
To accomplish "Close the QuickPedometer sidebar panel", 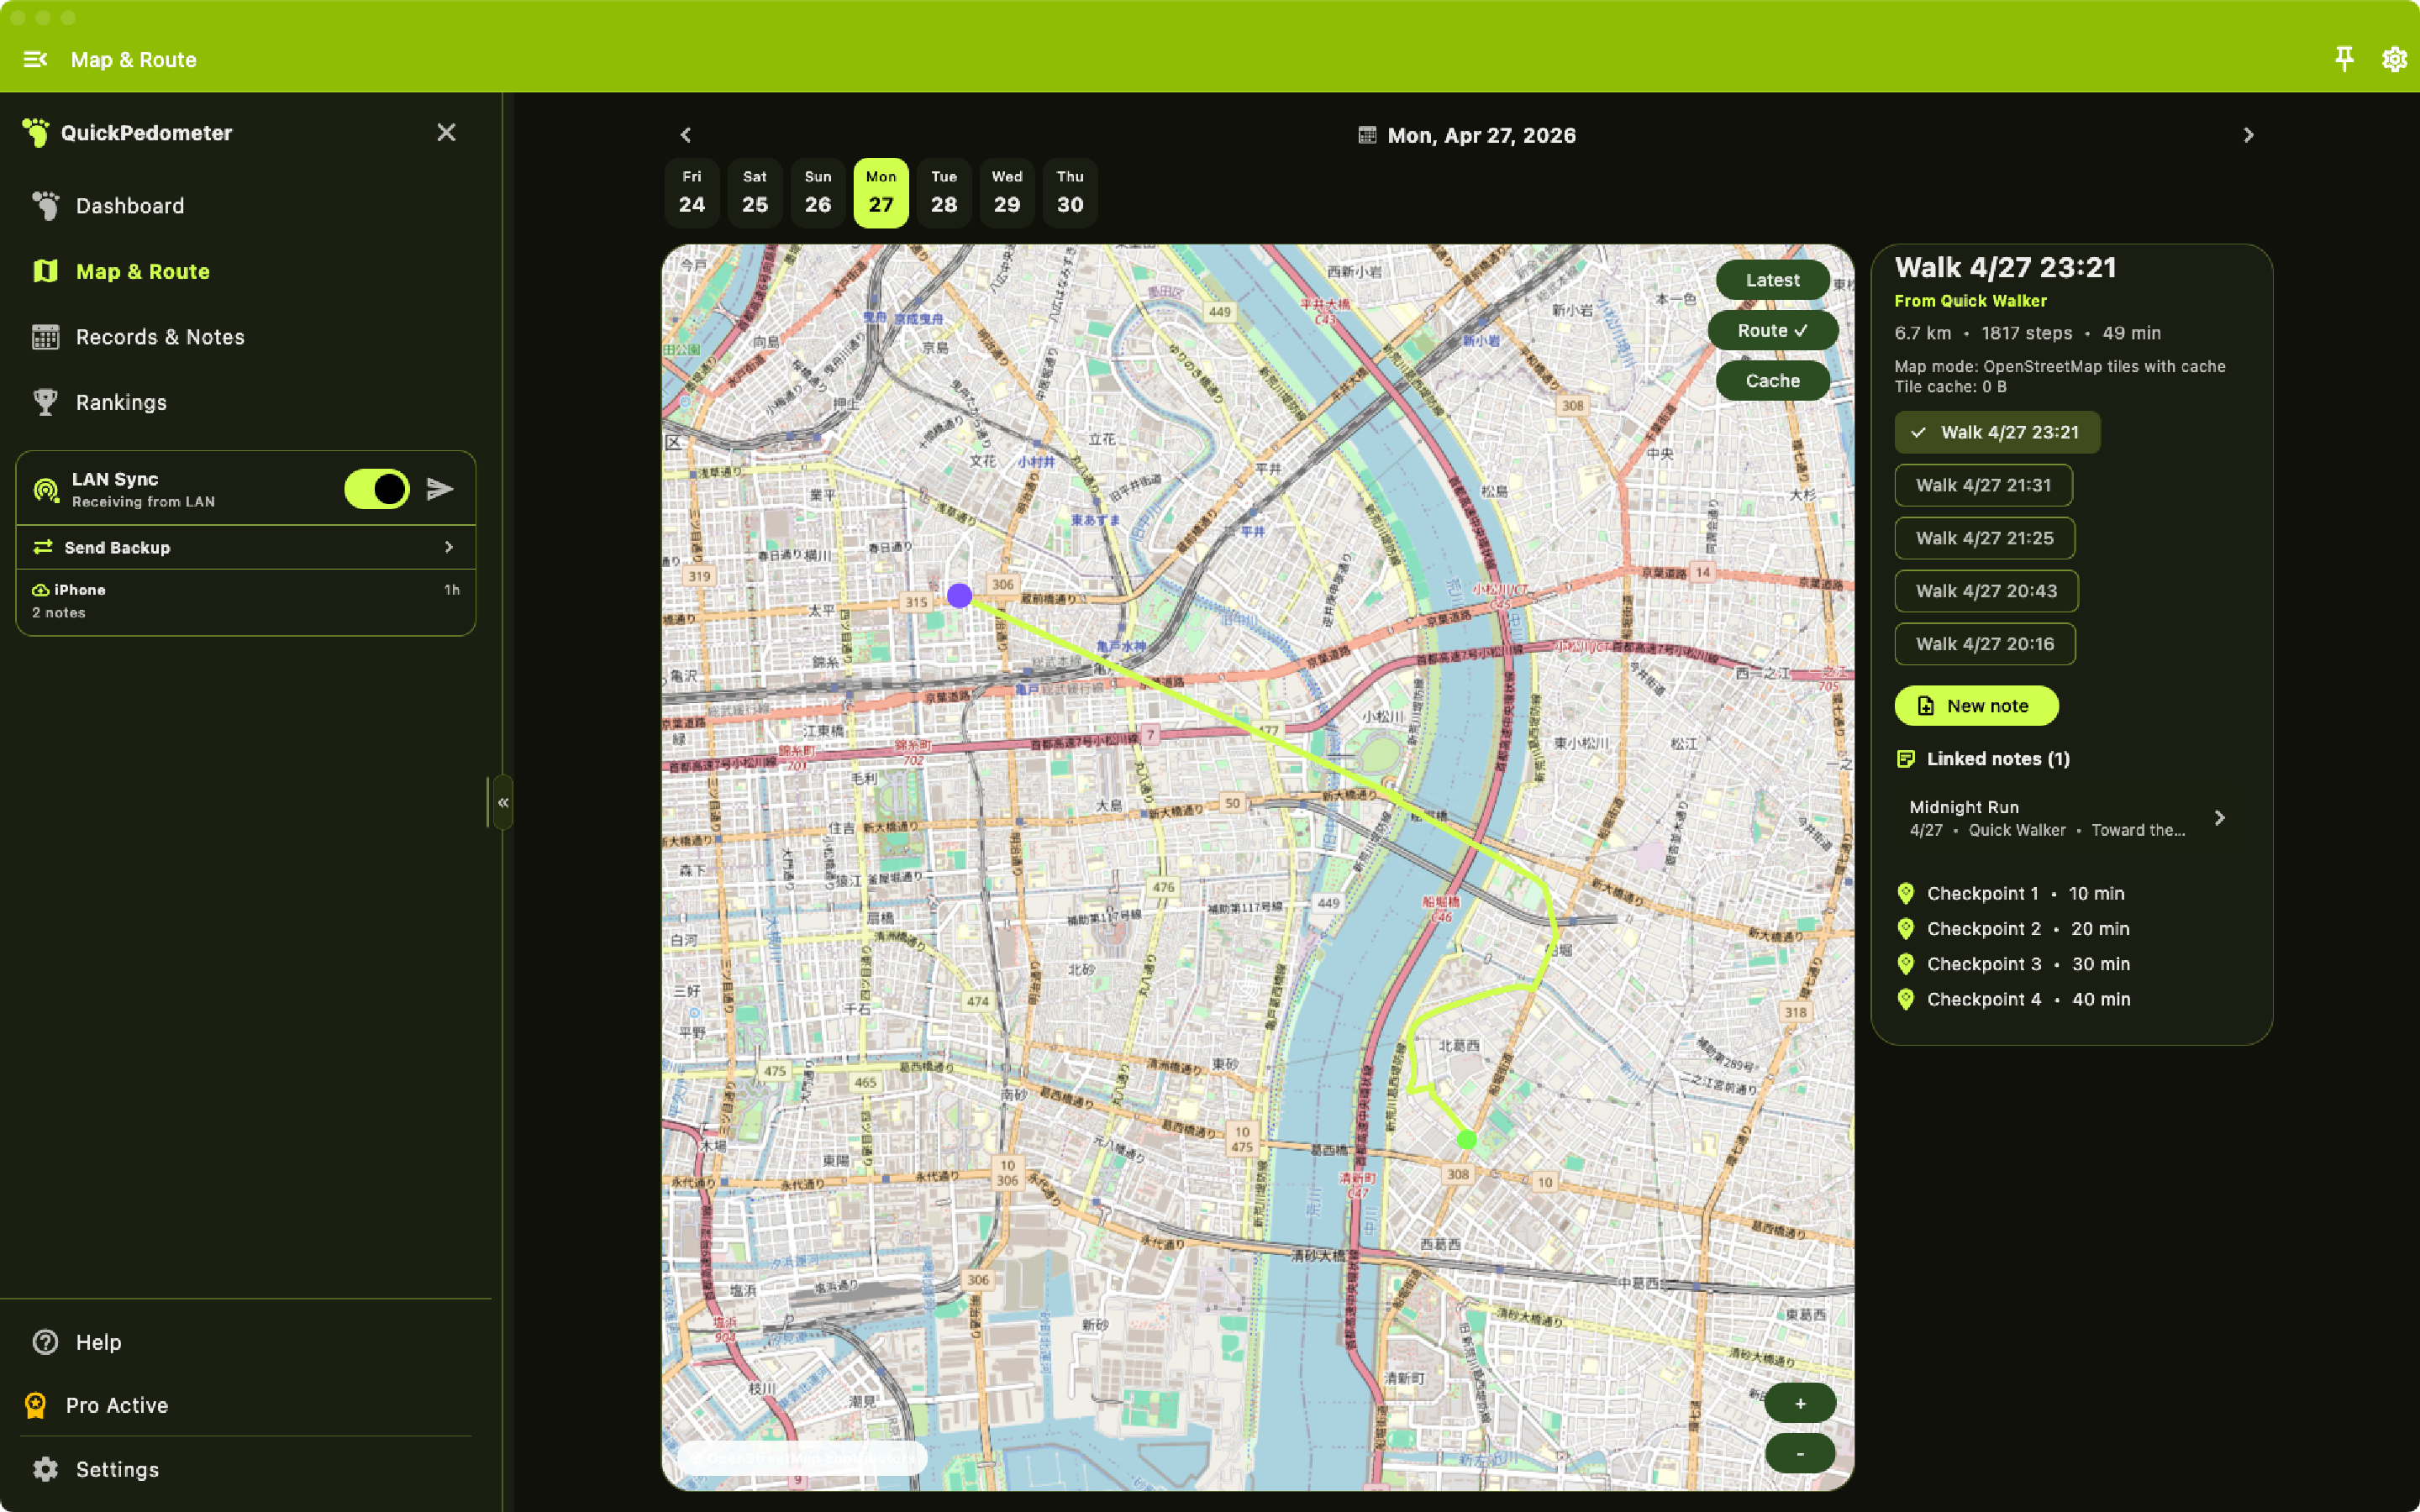I will 446,133.
